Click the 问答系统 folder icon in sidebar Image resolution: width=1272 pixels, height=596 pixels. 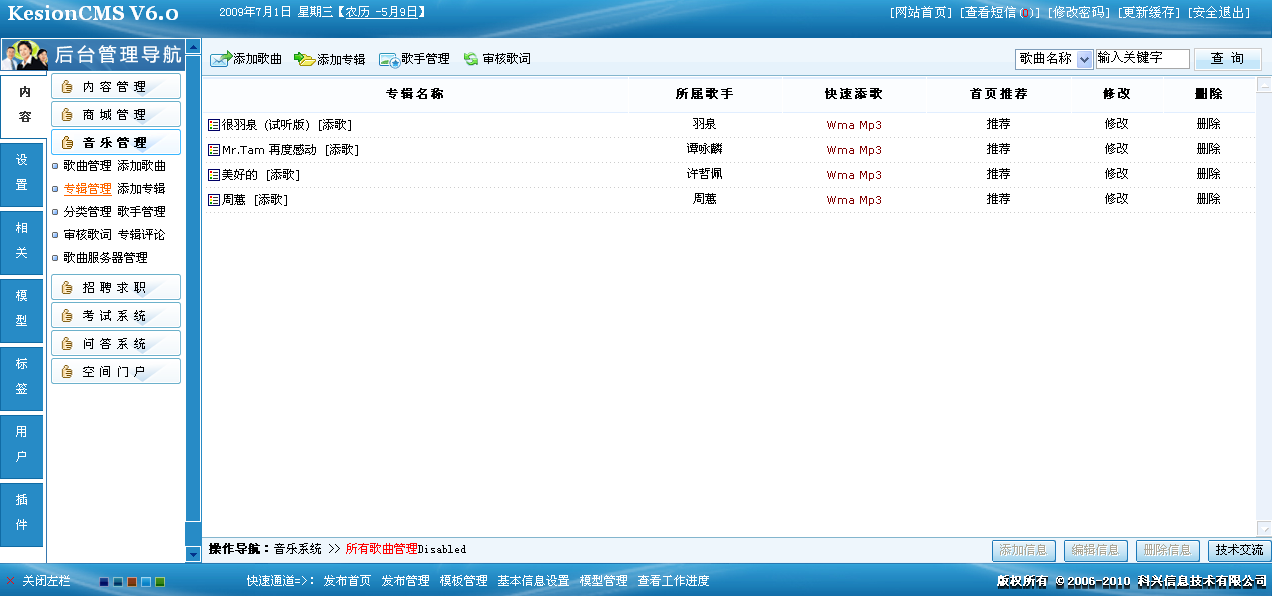[67, 343]
